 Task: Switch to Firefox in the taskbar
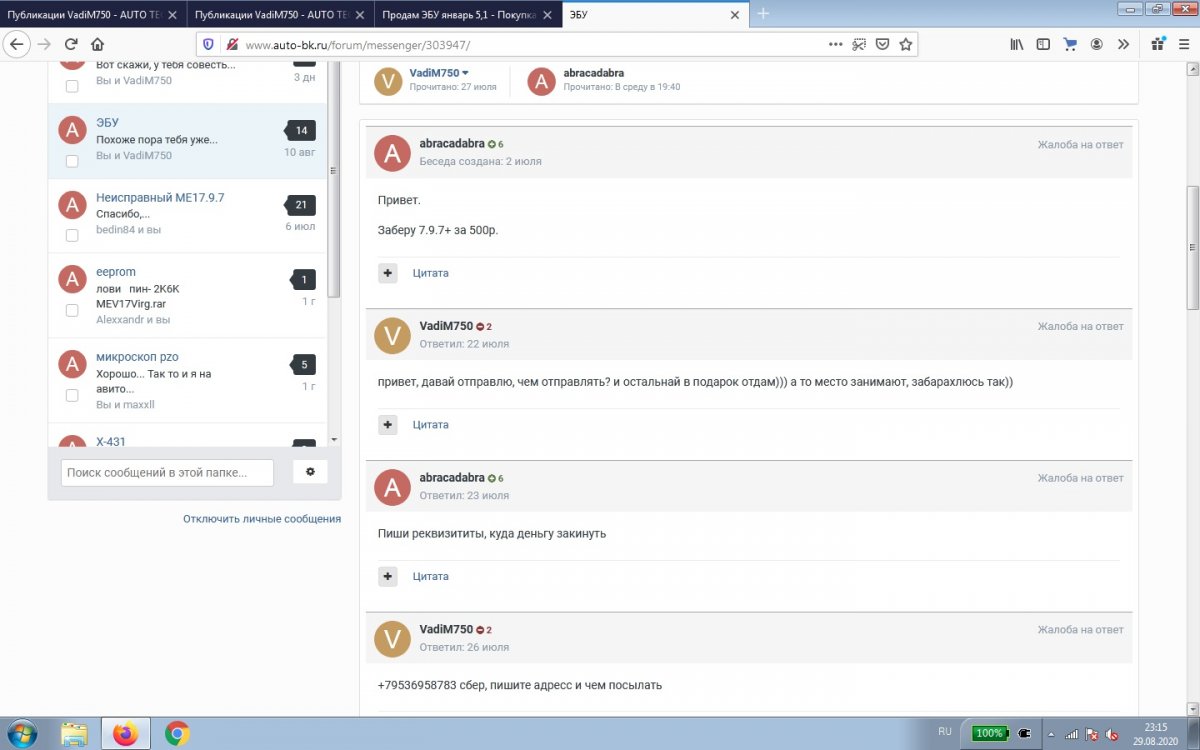tap(126, 734)
